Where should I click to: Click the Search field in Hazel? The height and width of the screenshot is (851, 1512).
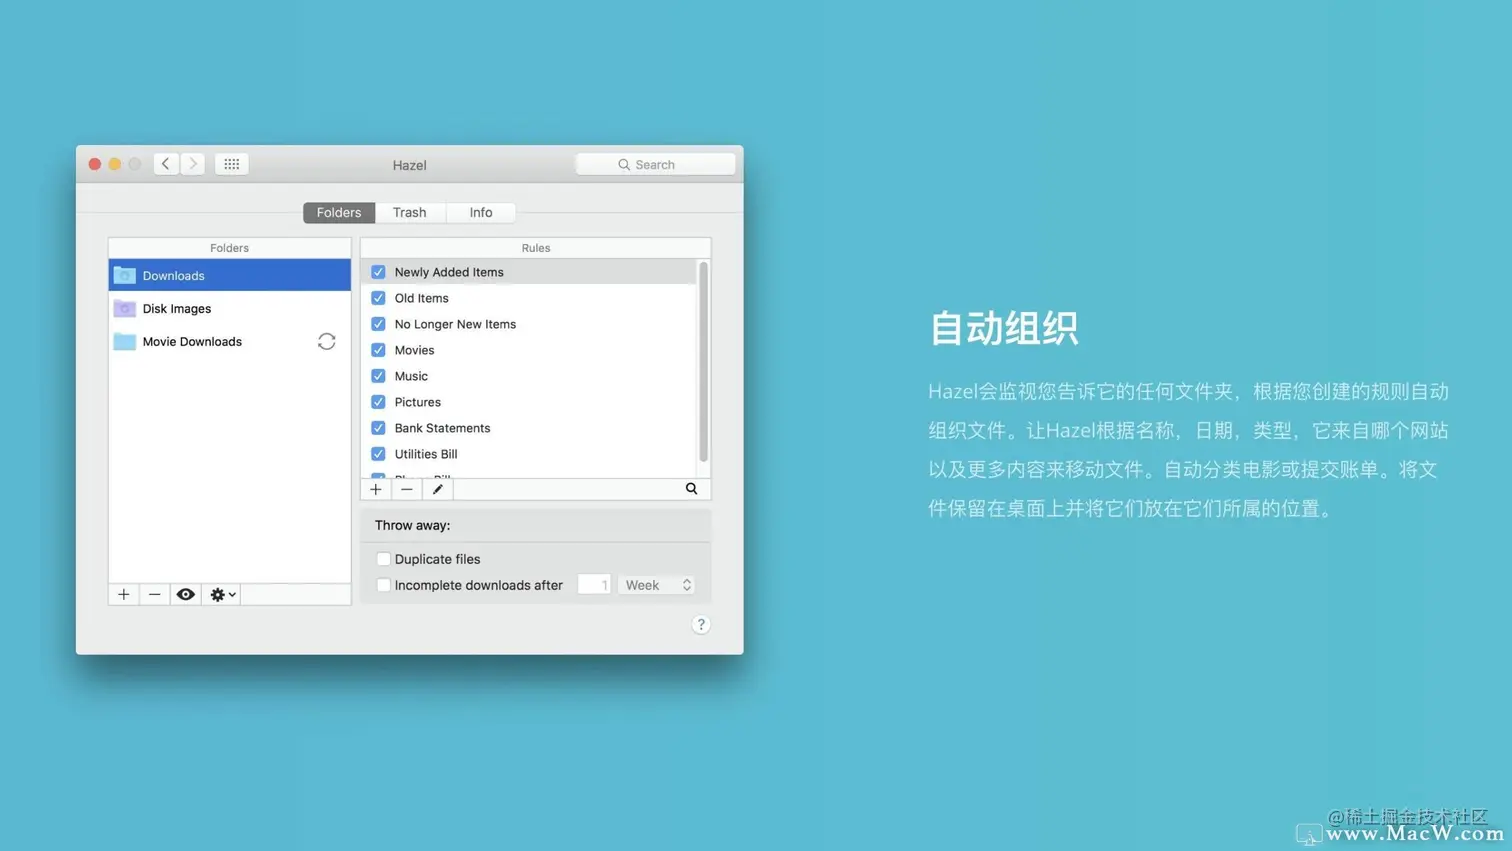coord(655,164)
